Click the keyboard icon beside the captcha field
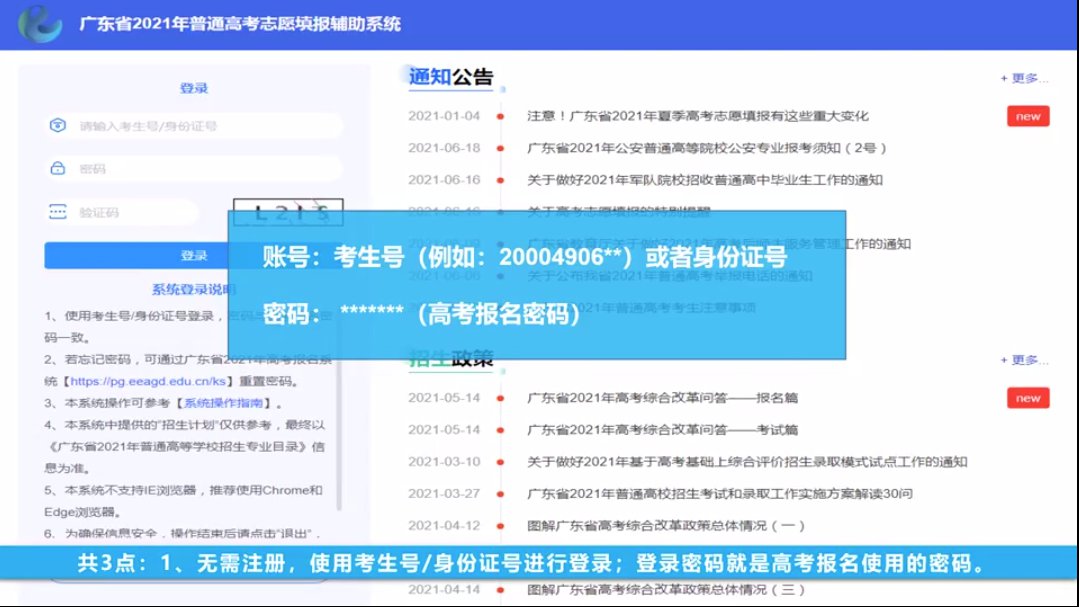The image size is (1079, 607). coord(58,212)
